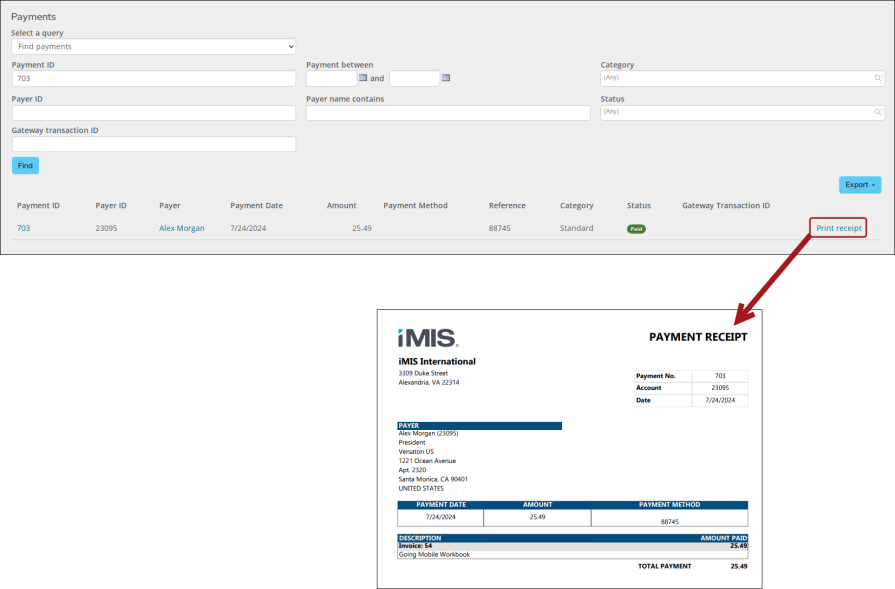Sort by Gateway Transaction ID column header
895x589 pixels.
coord(725,205)
